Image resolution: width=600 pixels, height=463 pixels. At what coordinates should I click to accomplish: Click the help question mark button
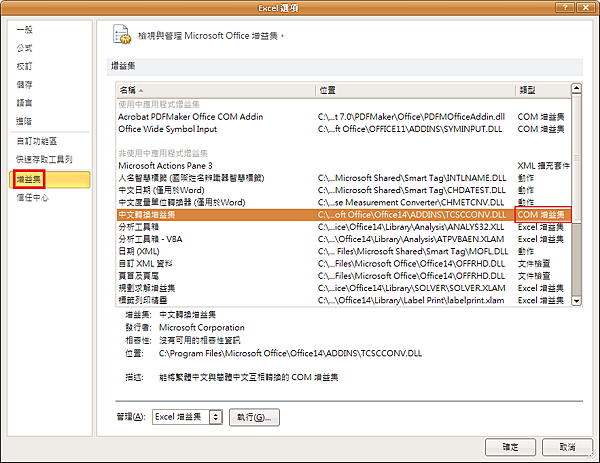click(566, 7)
